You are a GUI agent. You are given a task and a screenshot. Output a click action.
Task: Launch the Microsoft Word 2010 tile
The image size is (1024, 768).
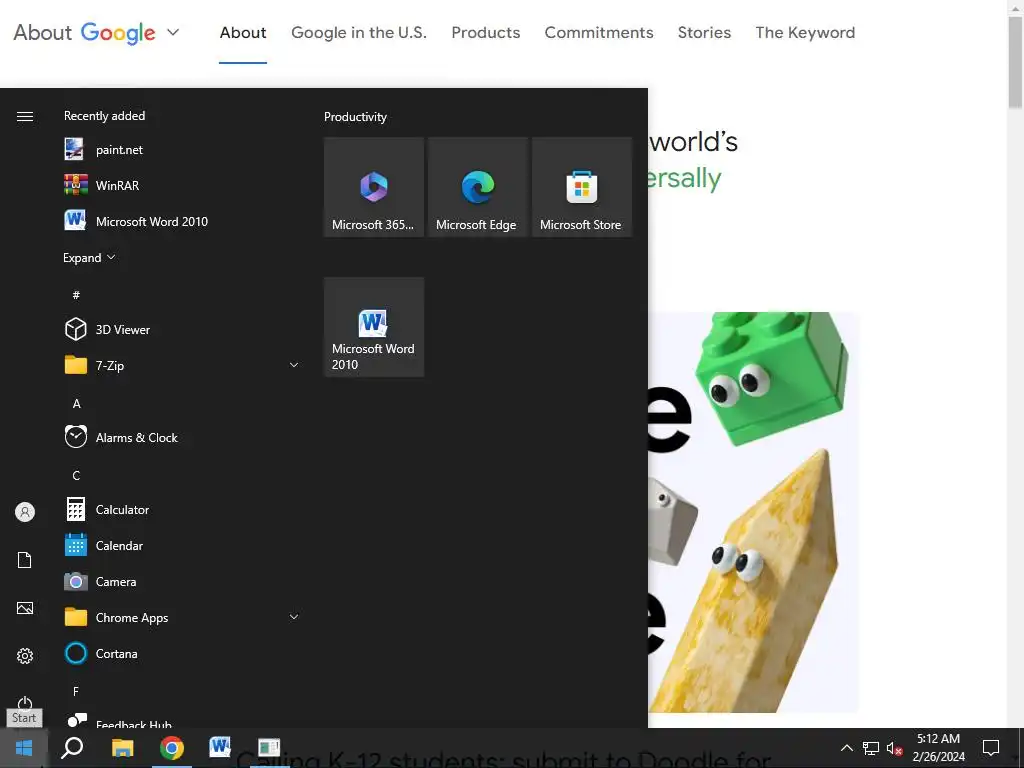374,327
